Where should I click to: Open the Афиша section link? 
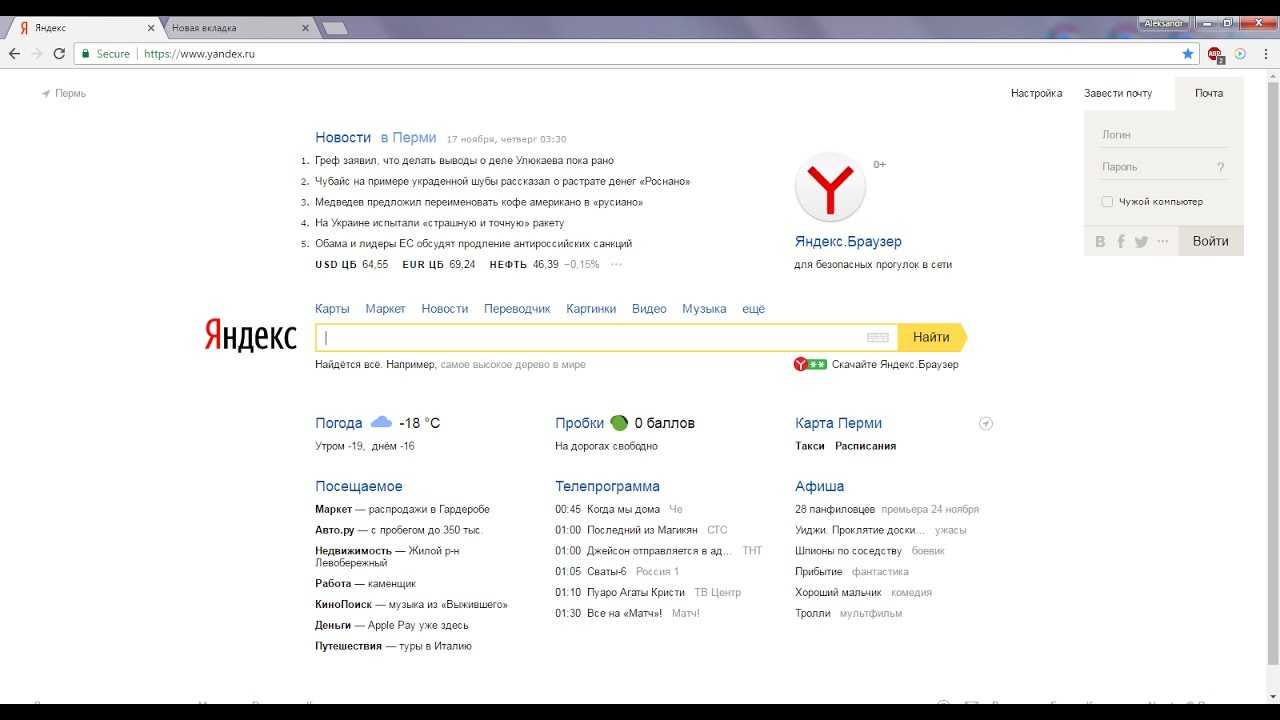pyautogui.click(x=819, y=487)
